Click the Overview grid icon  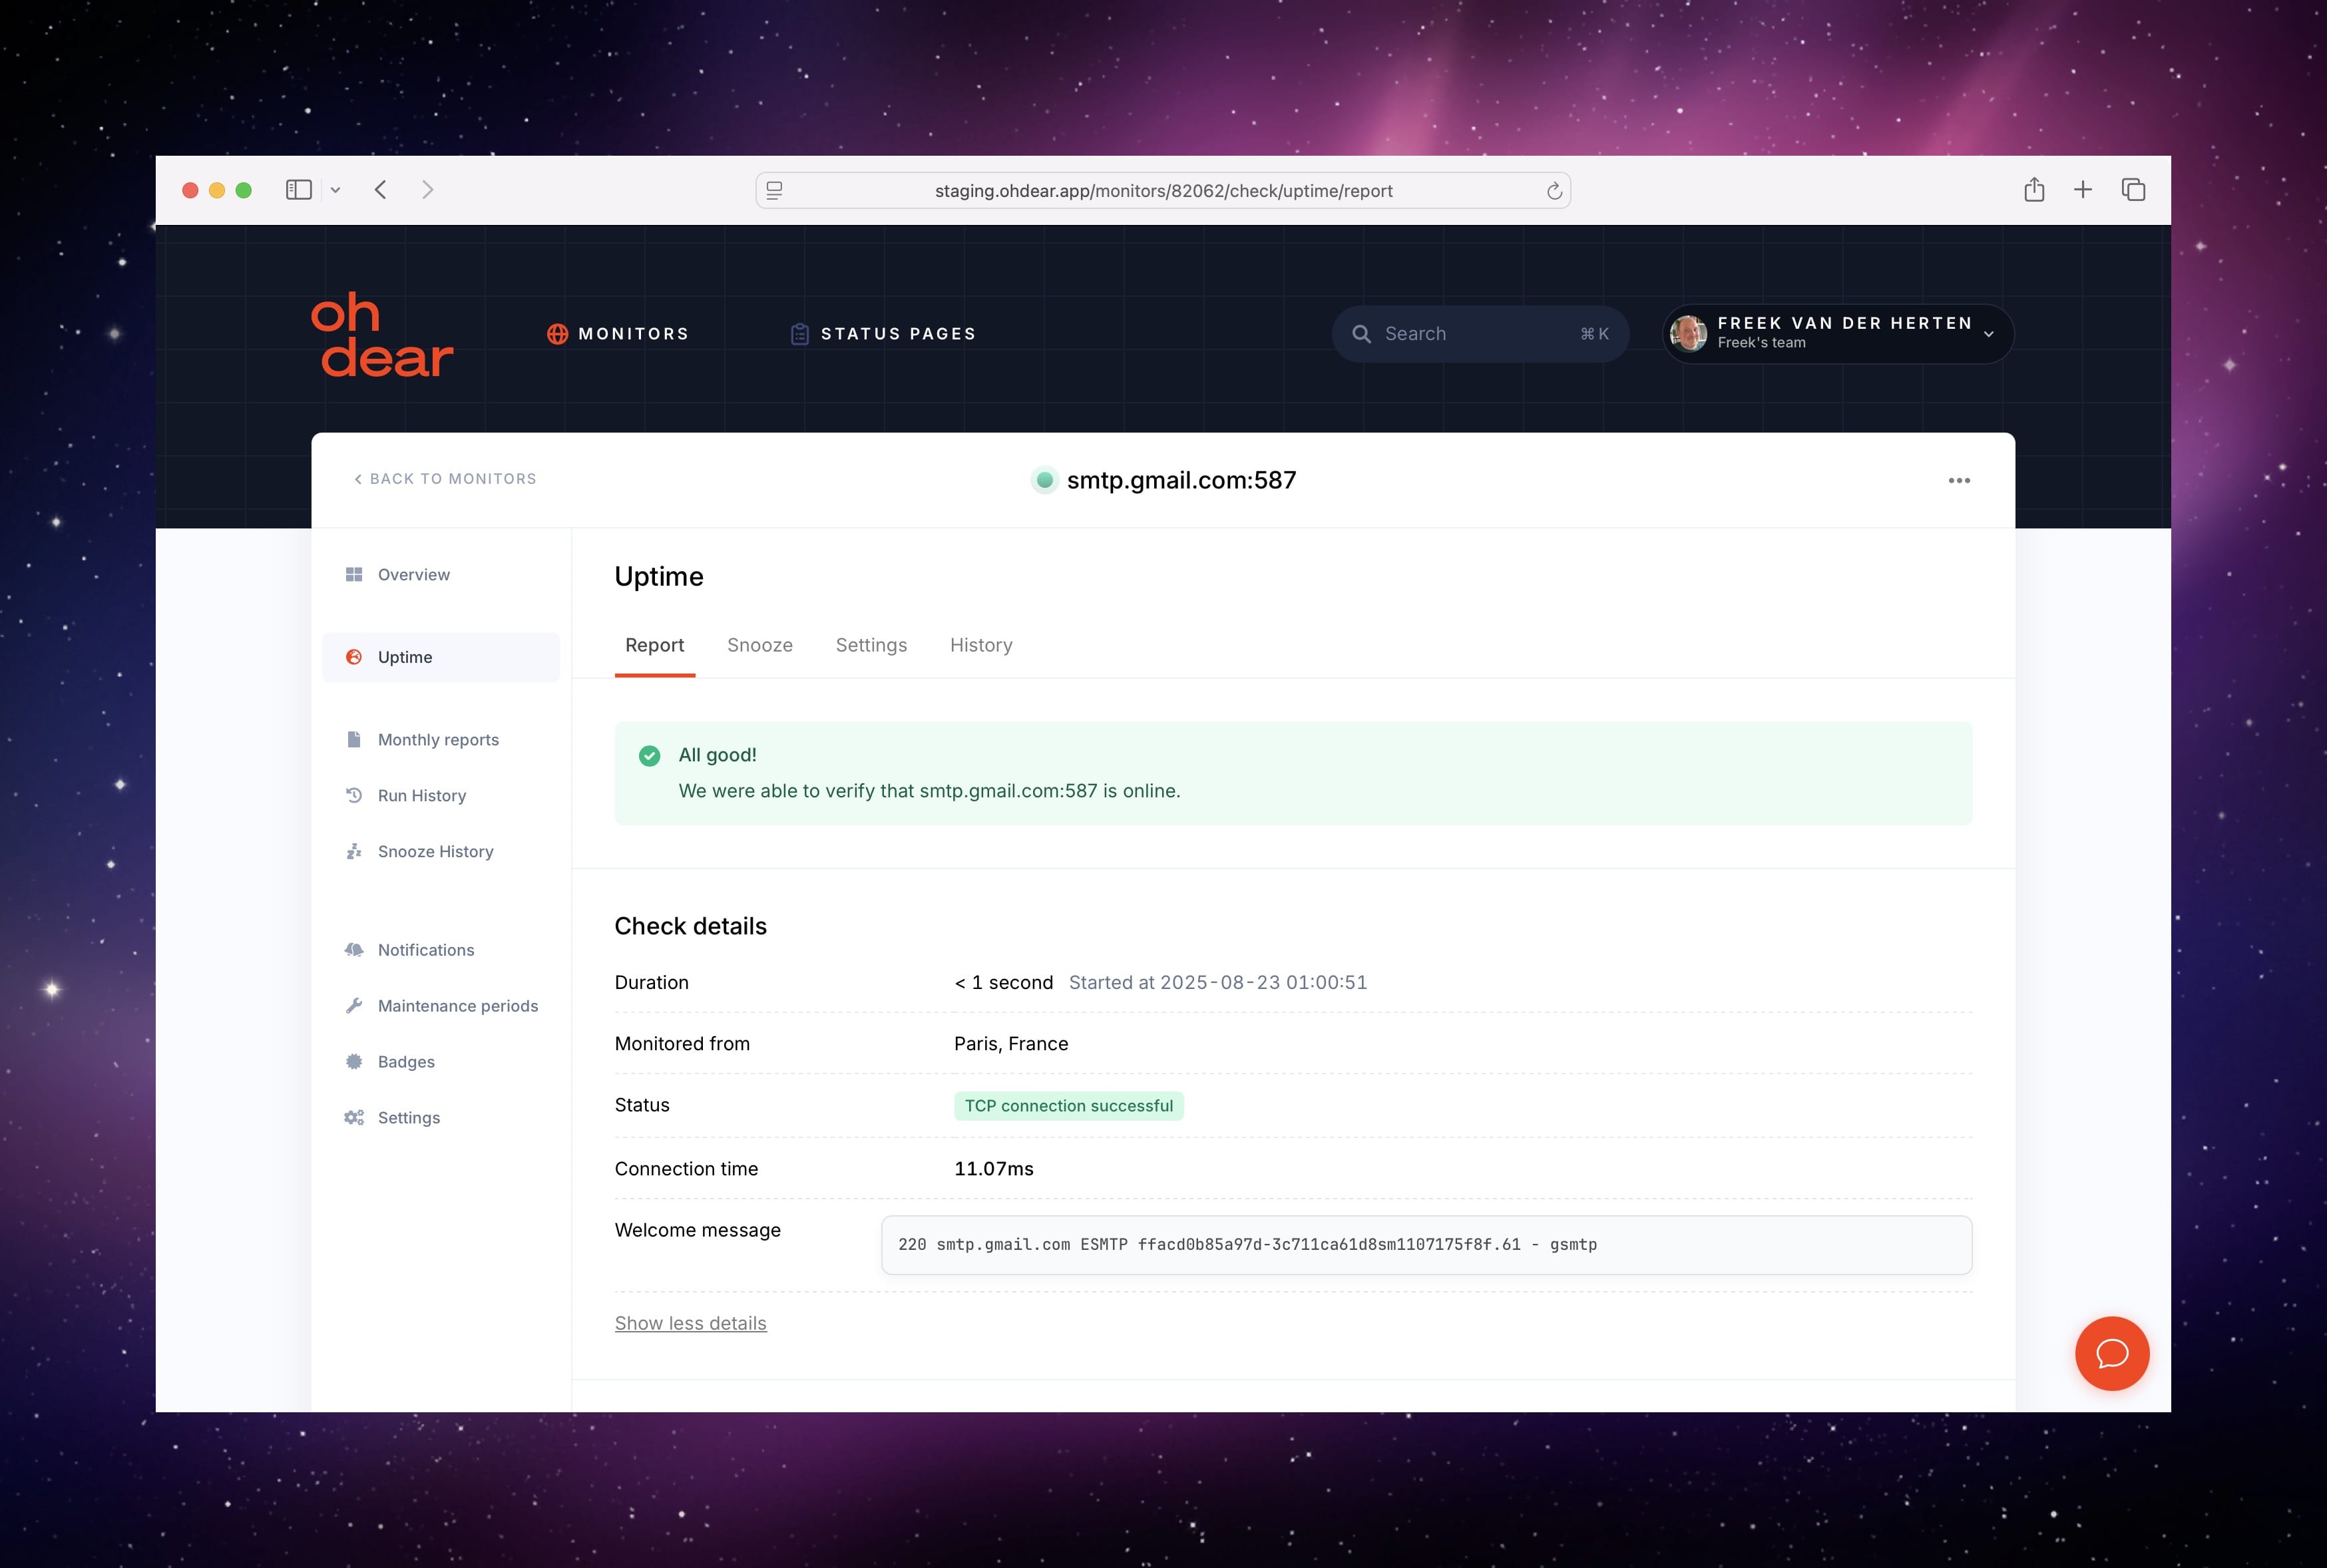[x=354, y=574]
